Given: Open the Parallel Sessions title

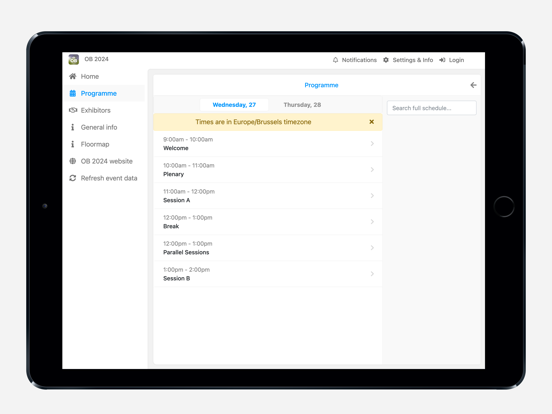Looking at the screenshot, I should tap(186, 252).
